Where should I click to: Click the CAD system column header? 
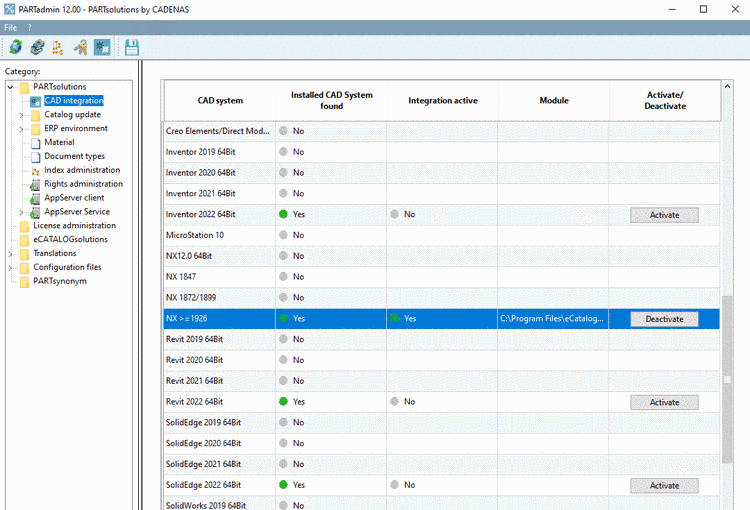click(x=220, y=100)
